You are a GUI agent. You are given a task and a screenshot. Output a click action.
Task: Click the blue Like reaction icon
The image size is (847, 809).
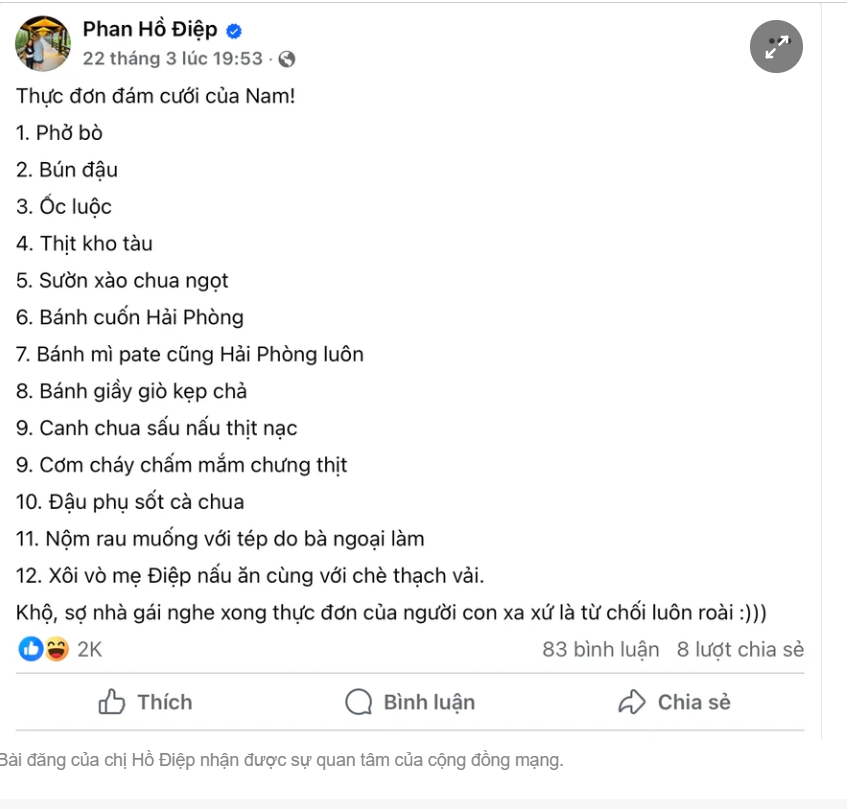point(32,650)
